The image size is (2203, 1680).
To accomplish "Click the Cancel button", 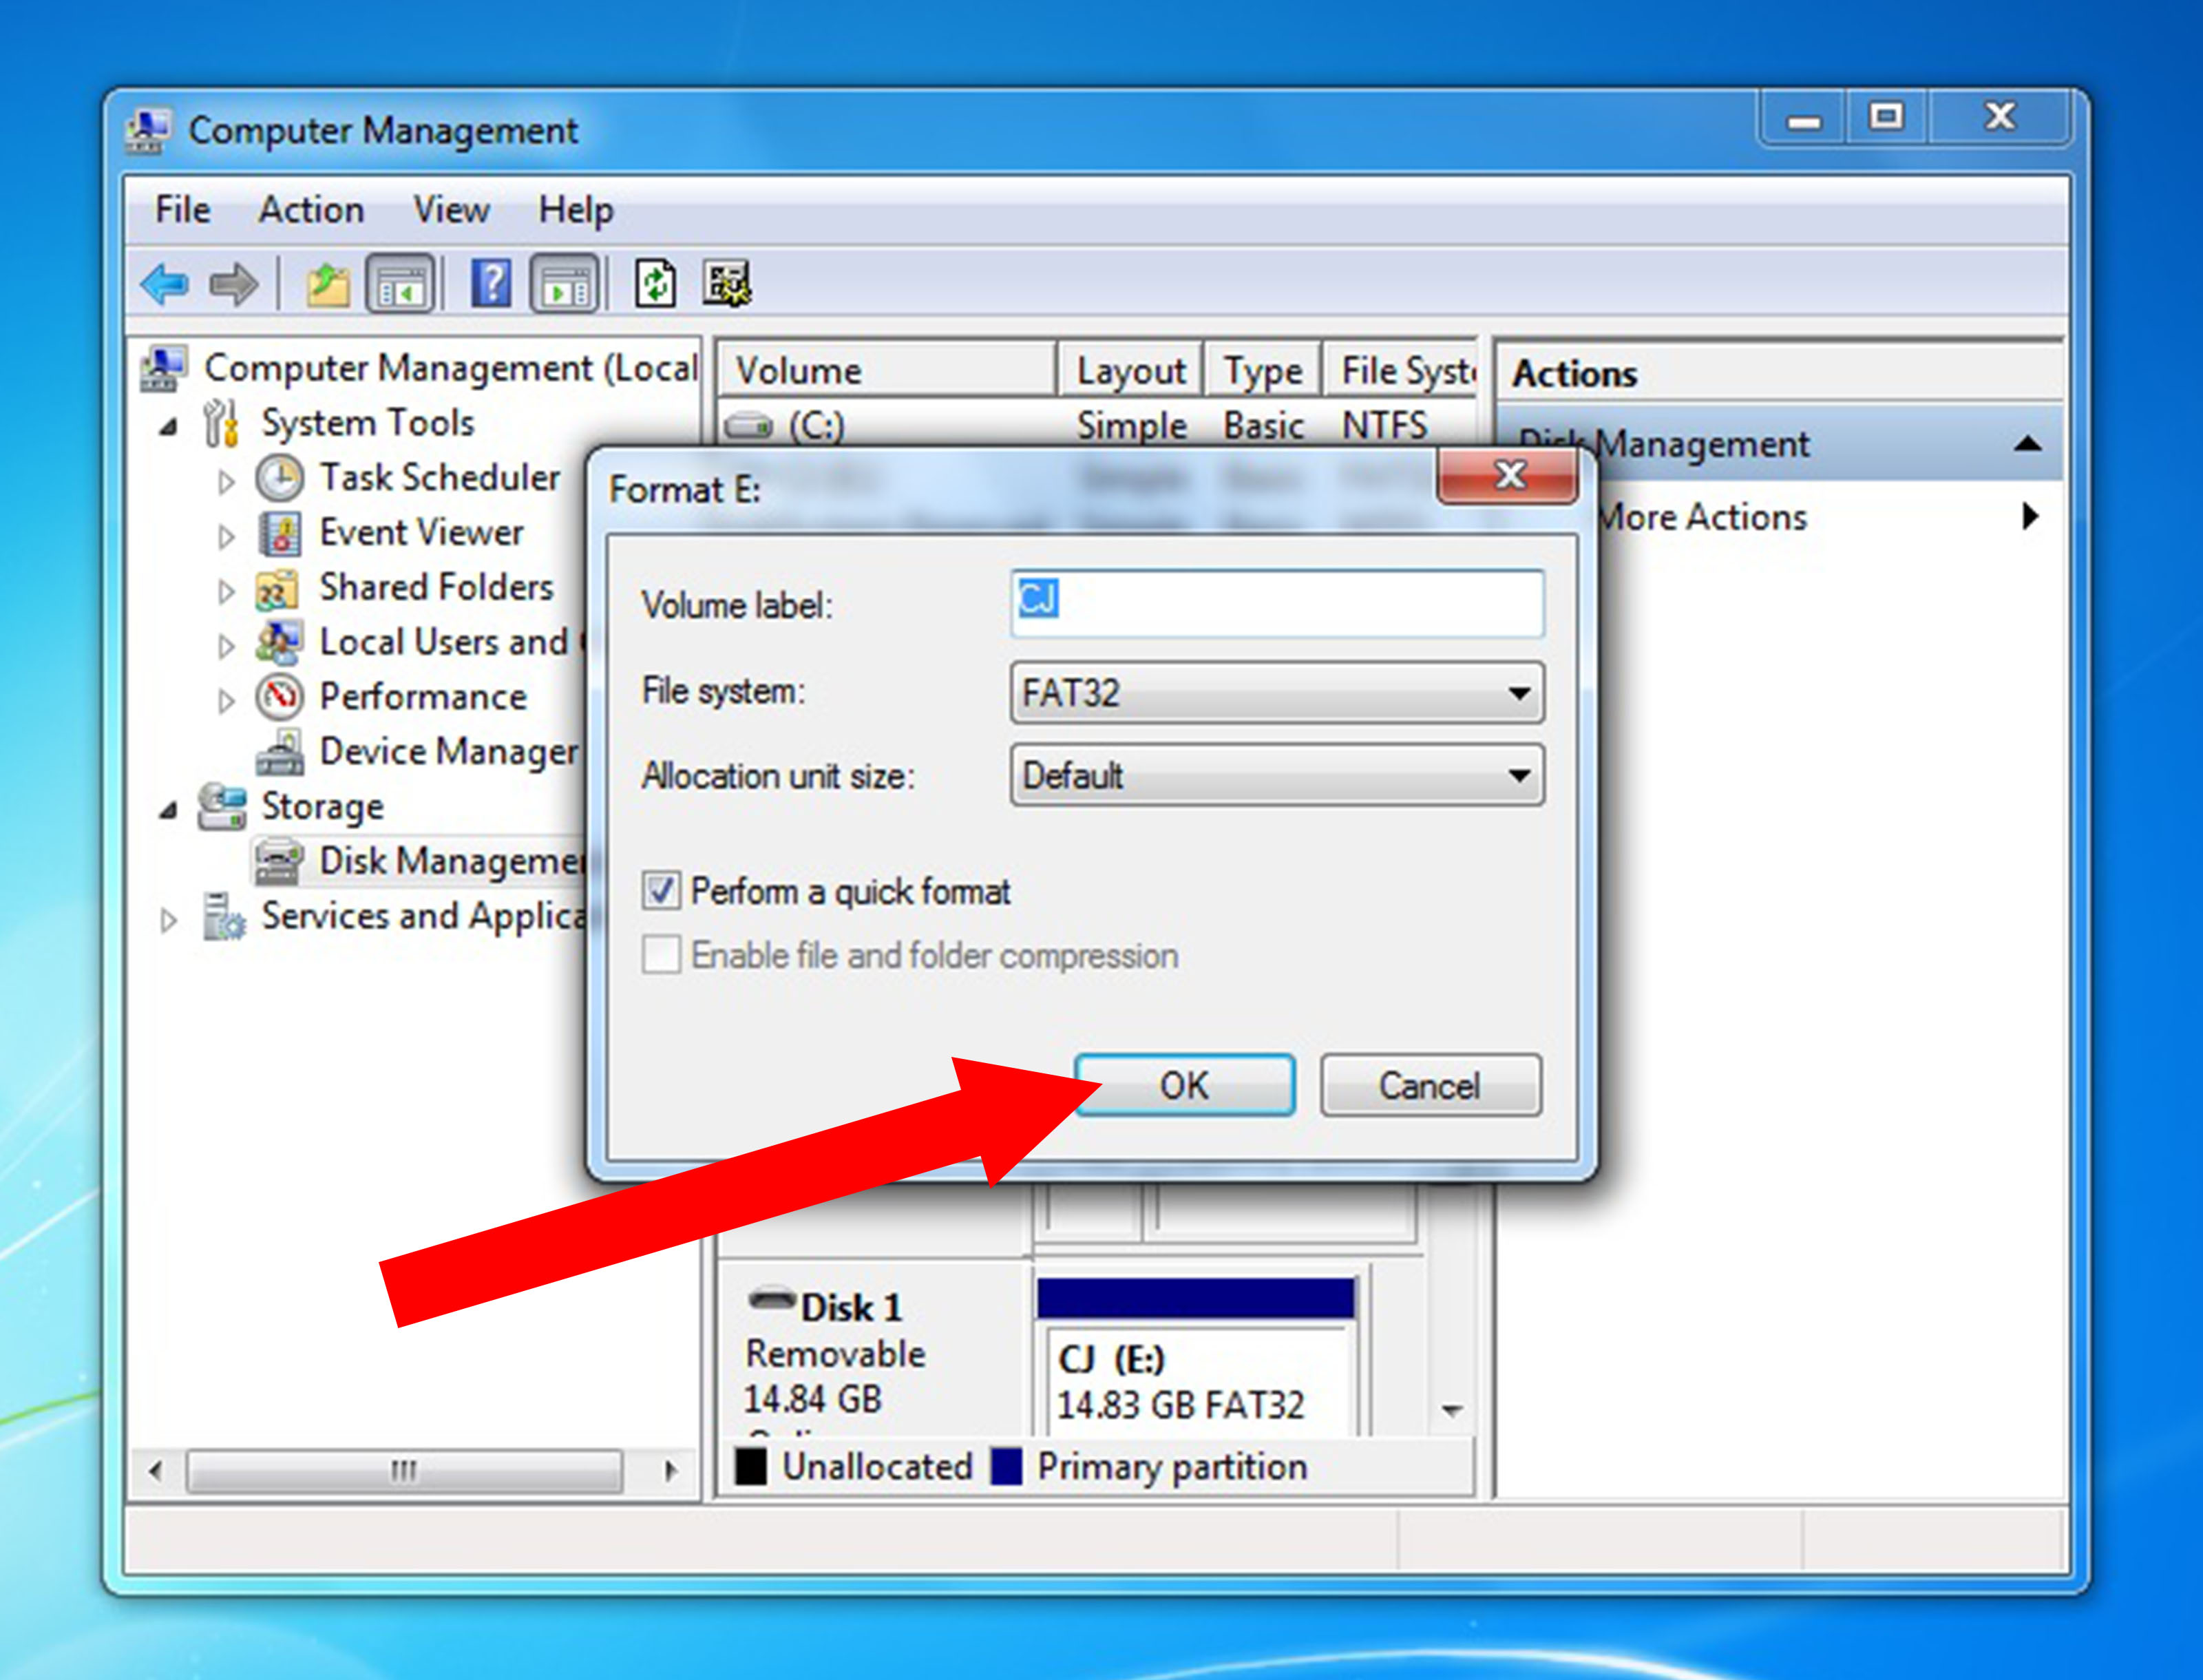I will pos(1430,1085).
